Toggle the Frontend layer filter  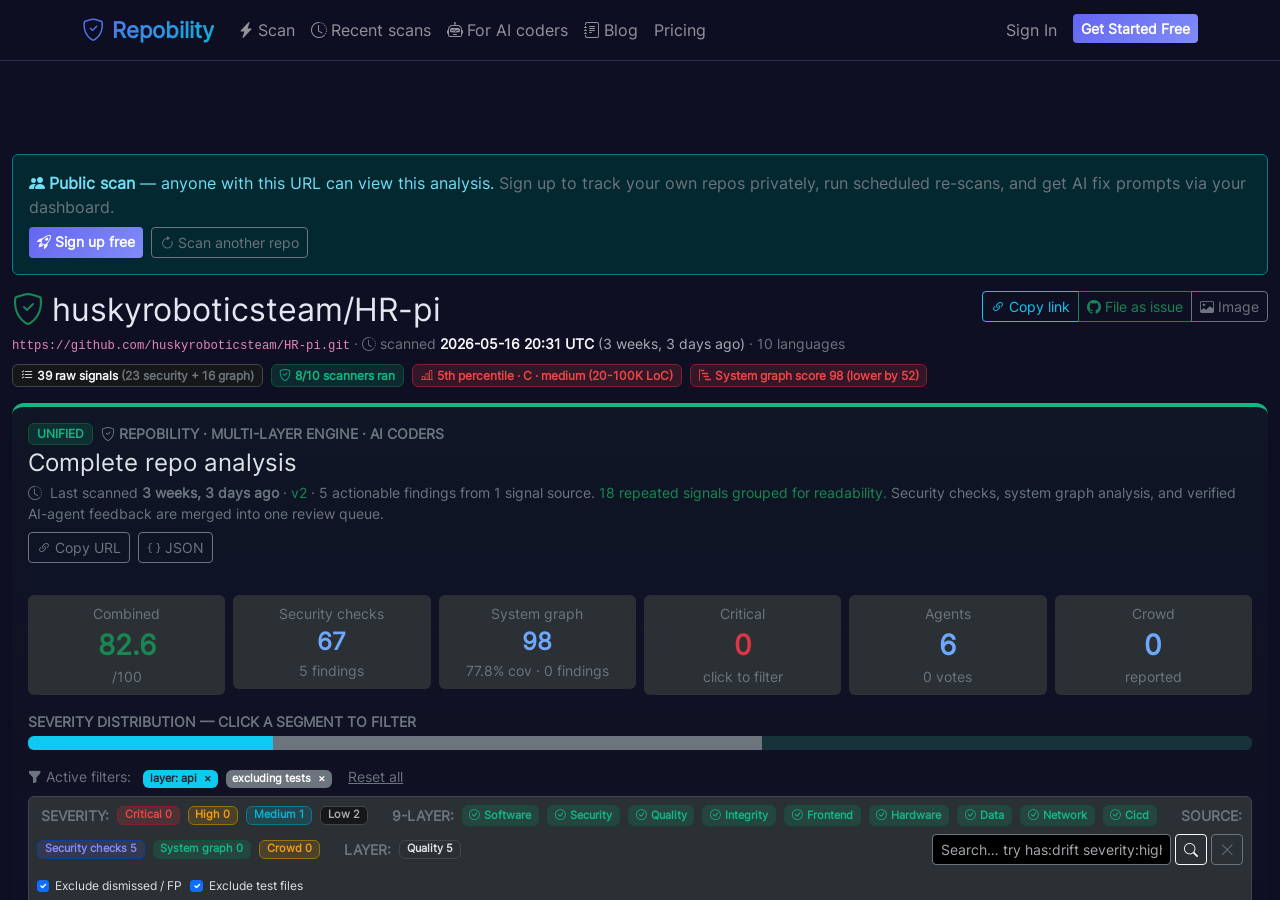822,815
